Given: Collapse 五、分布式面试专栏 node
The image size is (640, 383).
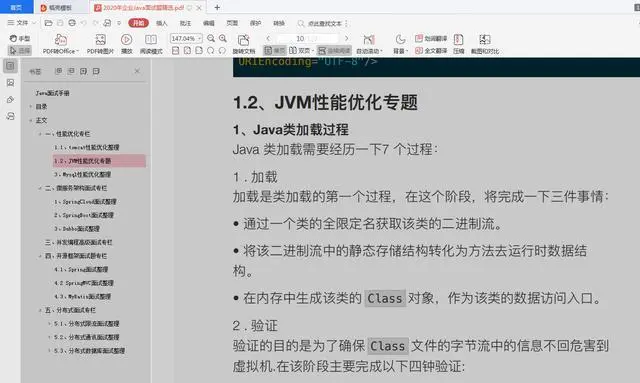Looking at the screenshot, I should point(40,310).
